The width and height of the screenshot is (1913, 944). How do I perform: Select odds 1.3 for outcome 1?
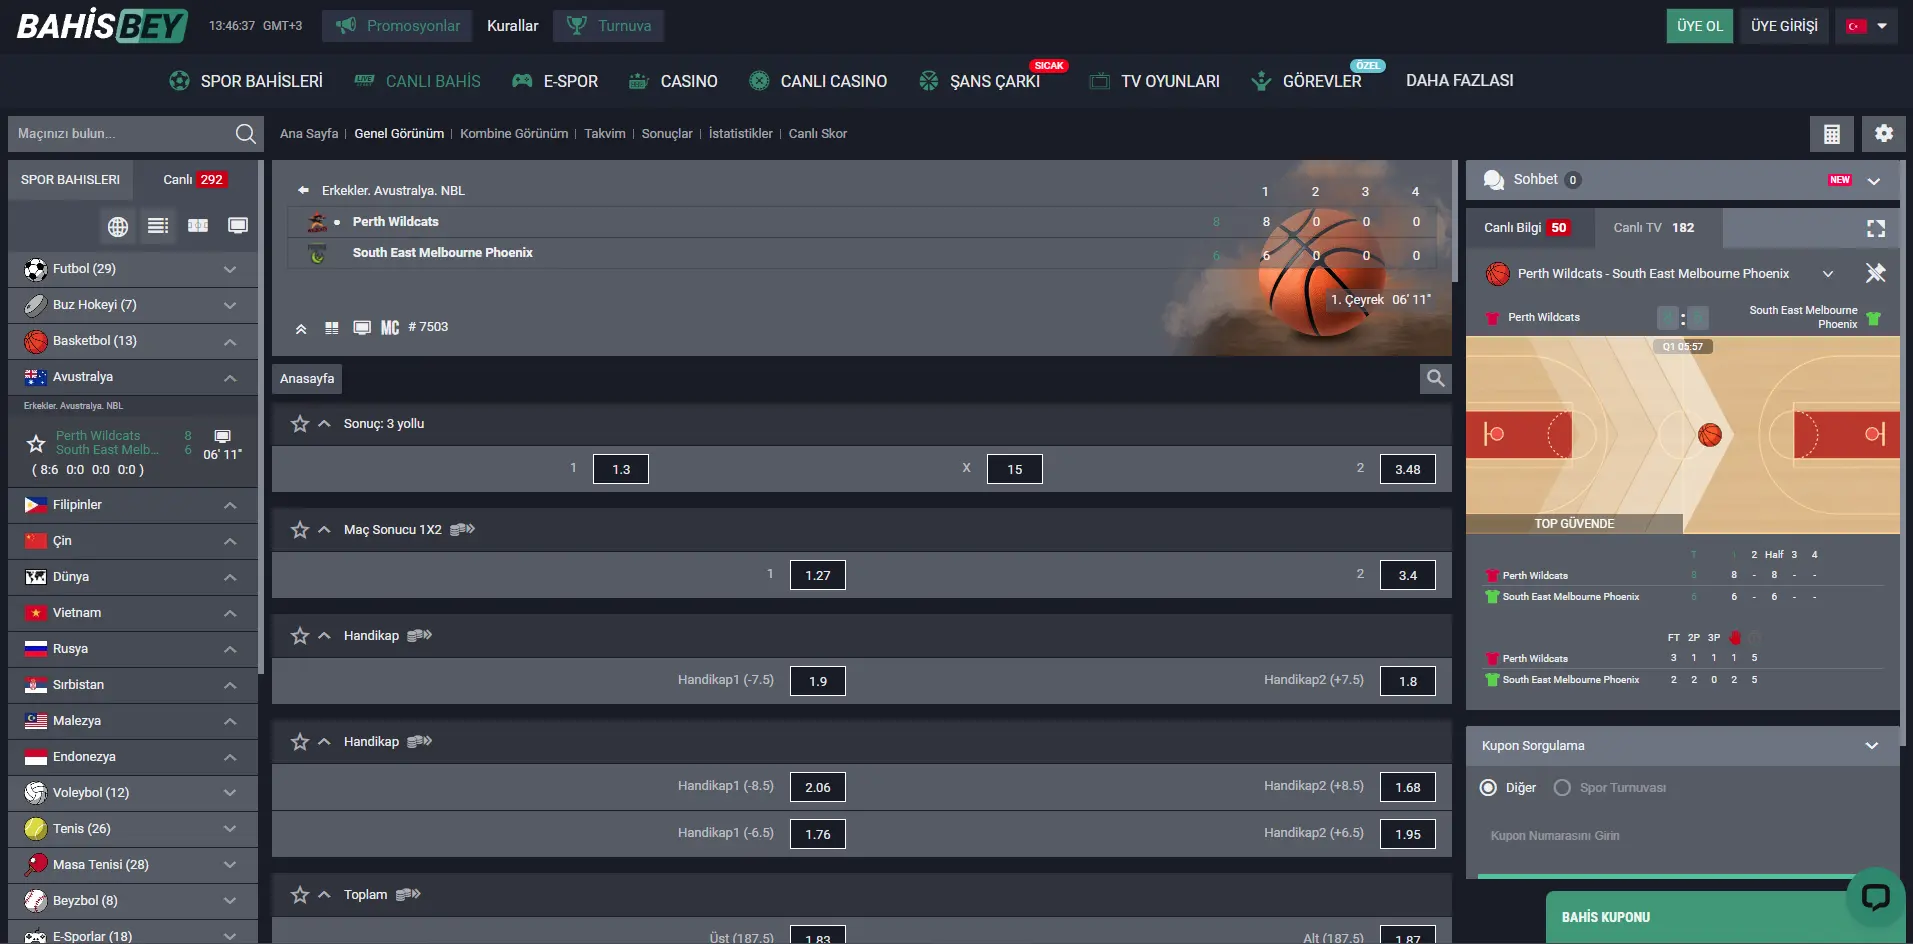tap(621, 469)
